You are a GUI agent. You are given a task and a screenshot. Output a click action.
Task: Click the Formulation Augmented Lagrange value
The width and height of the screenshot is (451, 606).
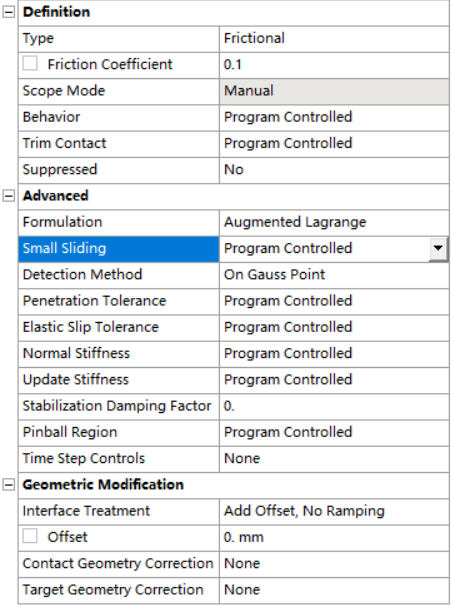point(334,223)
